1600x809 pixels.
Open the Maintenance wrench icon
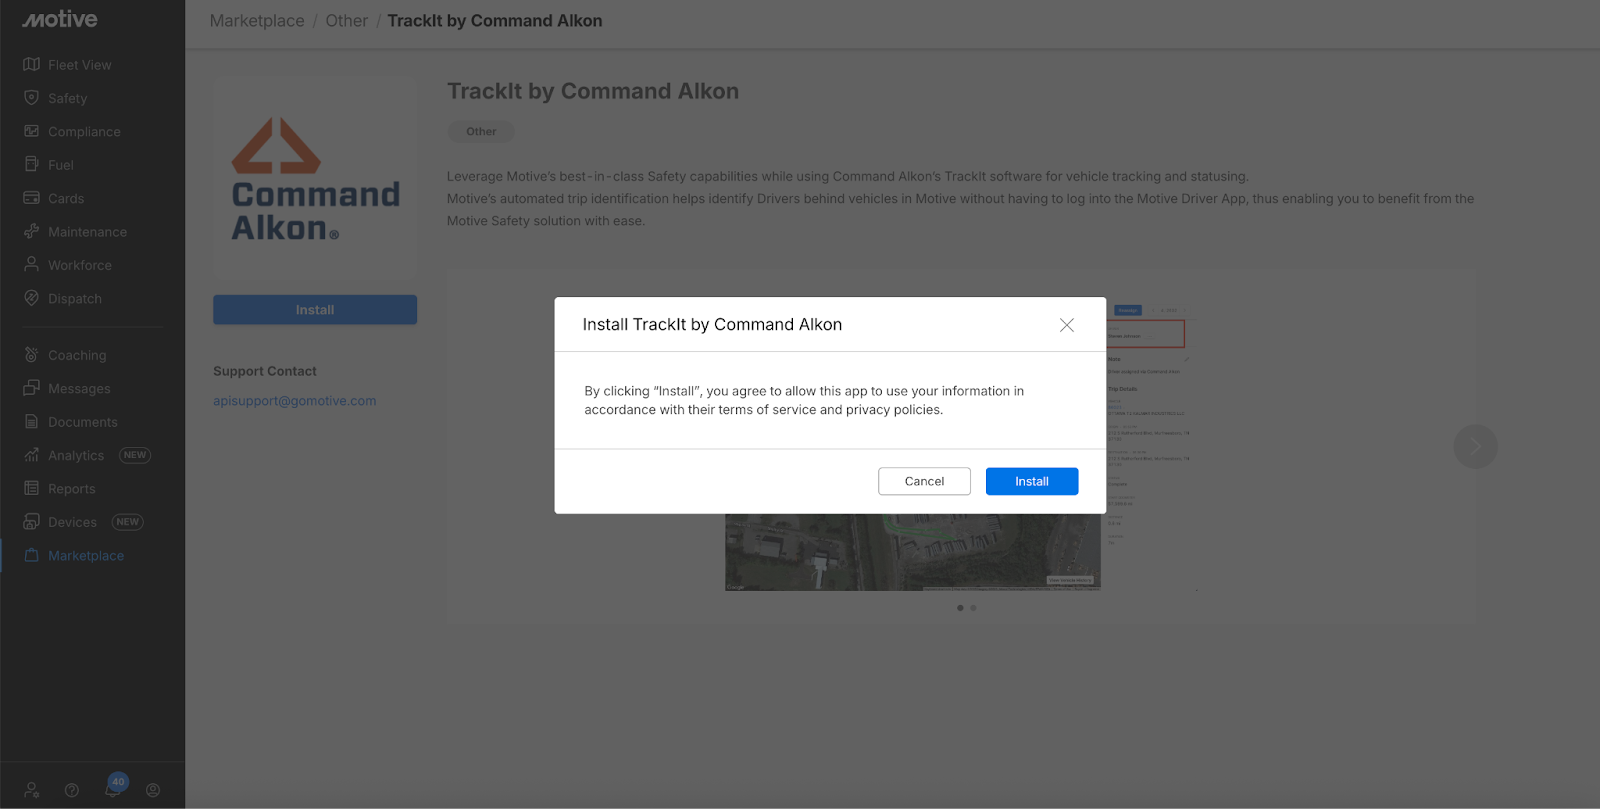pyautogui.click(x=32, y=231)
